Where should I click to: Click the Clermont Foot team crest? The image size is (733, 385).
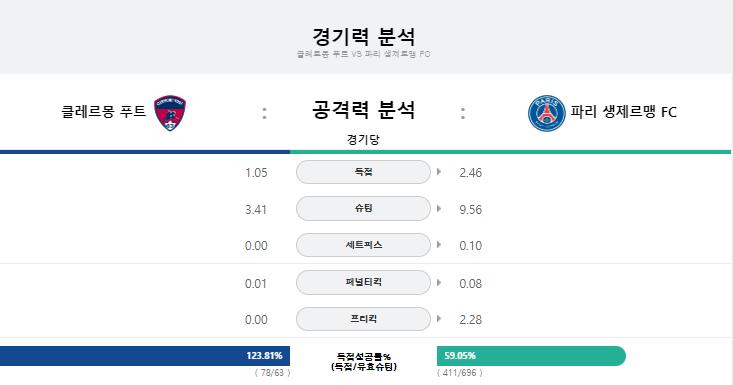(170, 113)
